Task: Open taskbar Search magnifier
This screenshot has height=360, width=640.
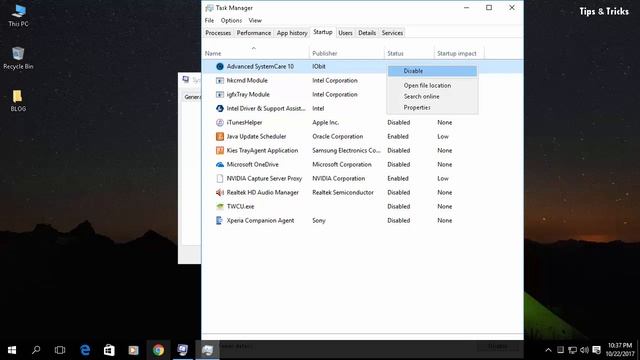Action: (36, 350)
